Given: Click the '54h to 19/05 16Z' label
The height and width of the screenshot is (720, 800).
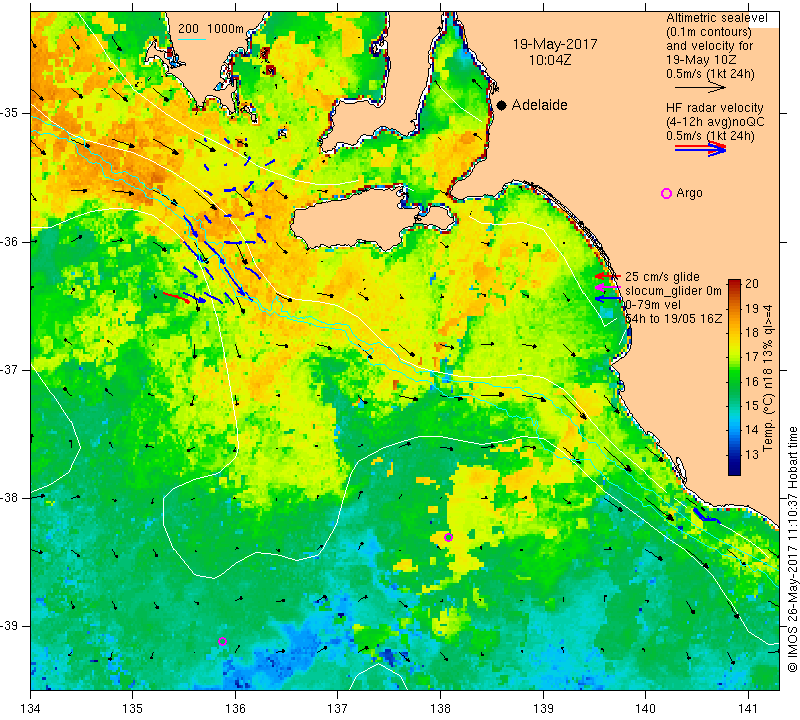Looking at the screenshot, I should [673, 318].
